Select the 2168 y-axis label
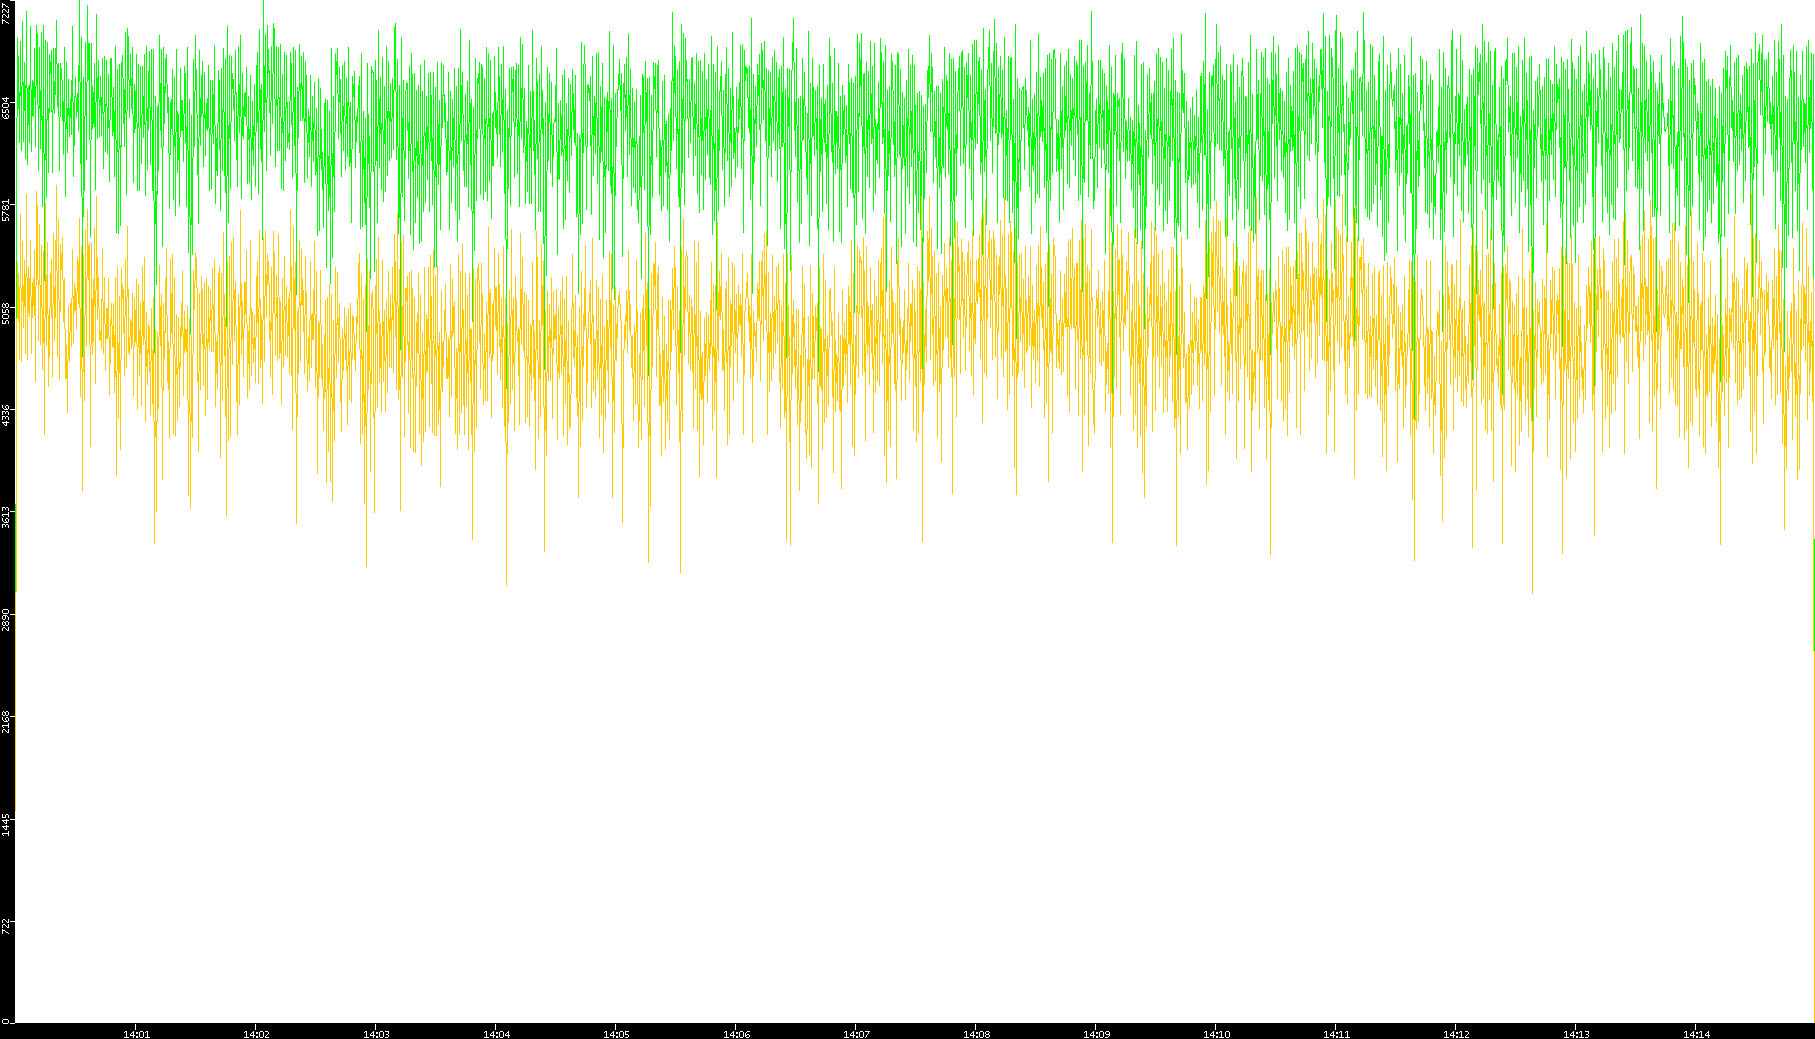The image size is (1815, 1039). click(x=7, y=721)
